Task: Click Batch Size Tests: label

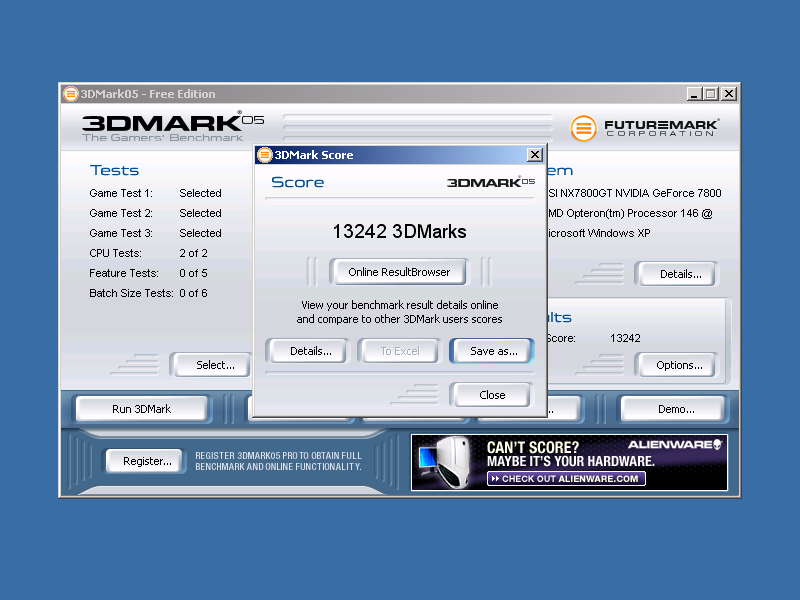Action: 131,293
